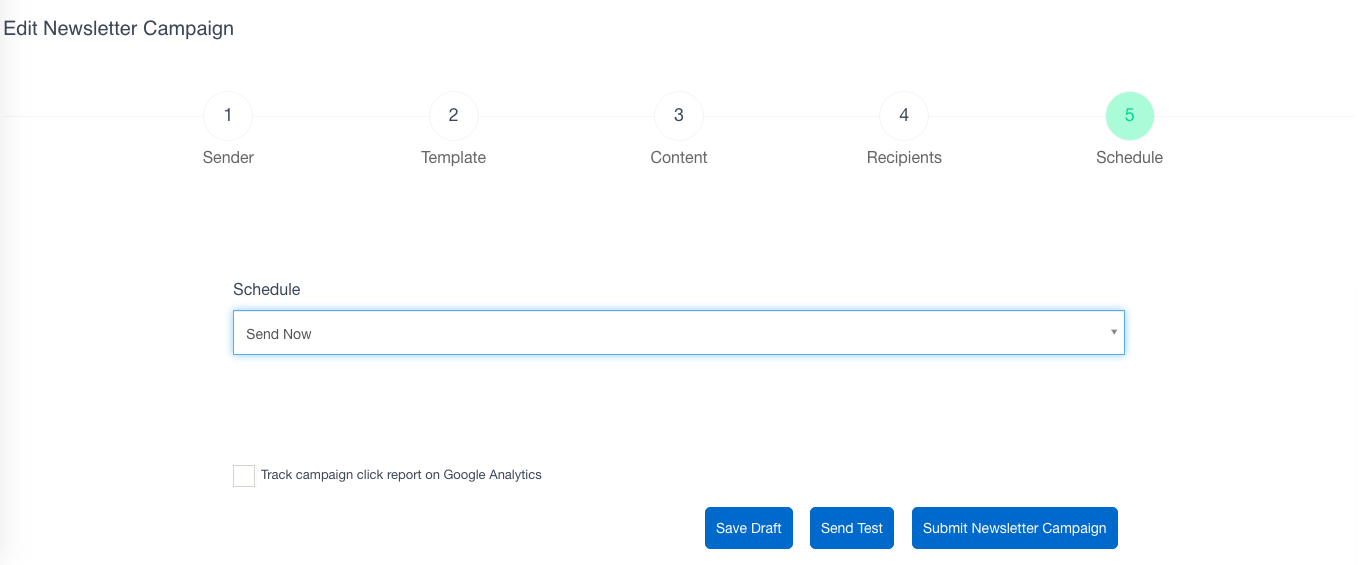Viewport: 1364px width, 565px height.
Task: Click Edit Newsletter Campaign heading
Action: click(x=119, y=28)
